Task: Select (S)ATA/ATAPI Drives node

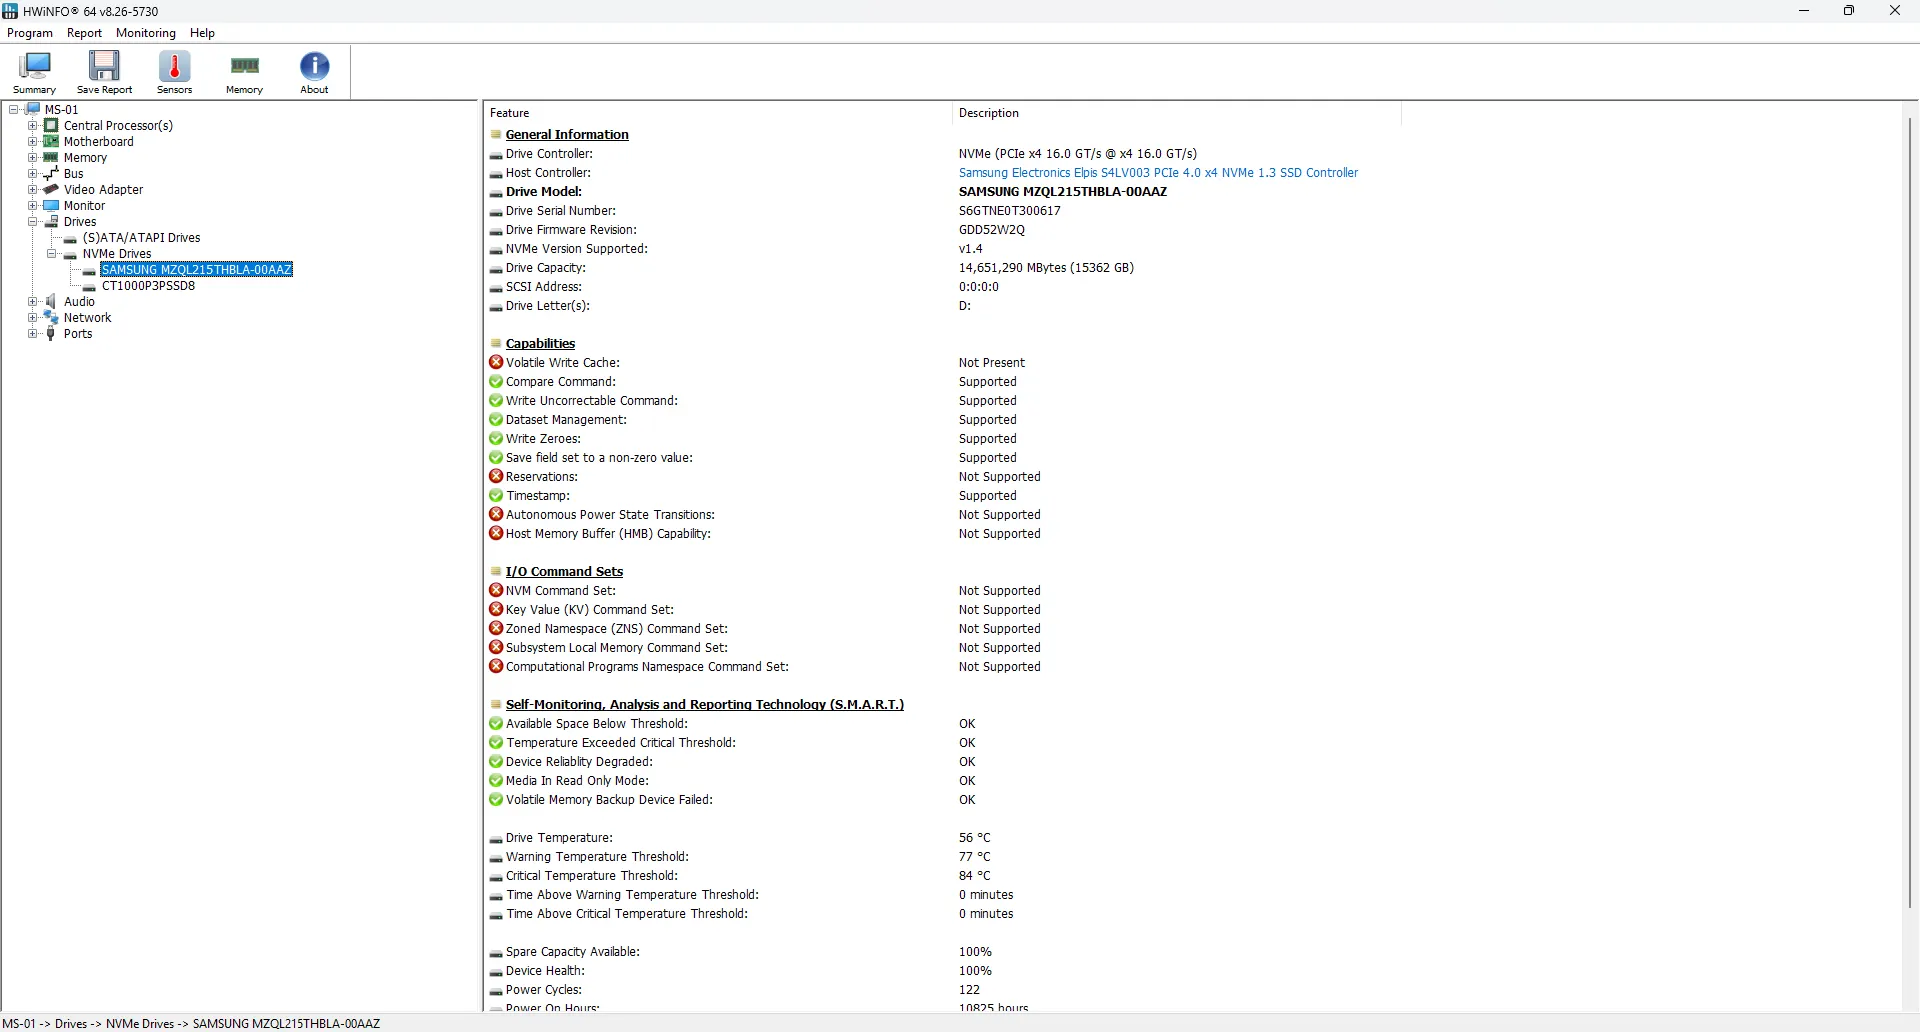Action: coord(142,237)
